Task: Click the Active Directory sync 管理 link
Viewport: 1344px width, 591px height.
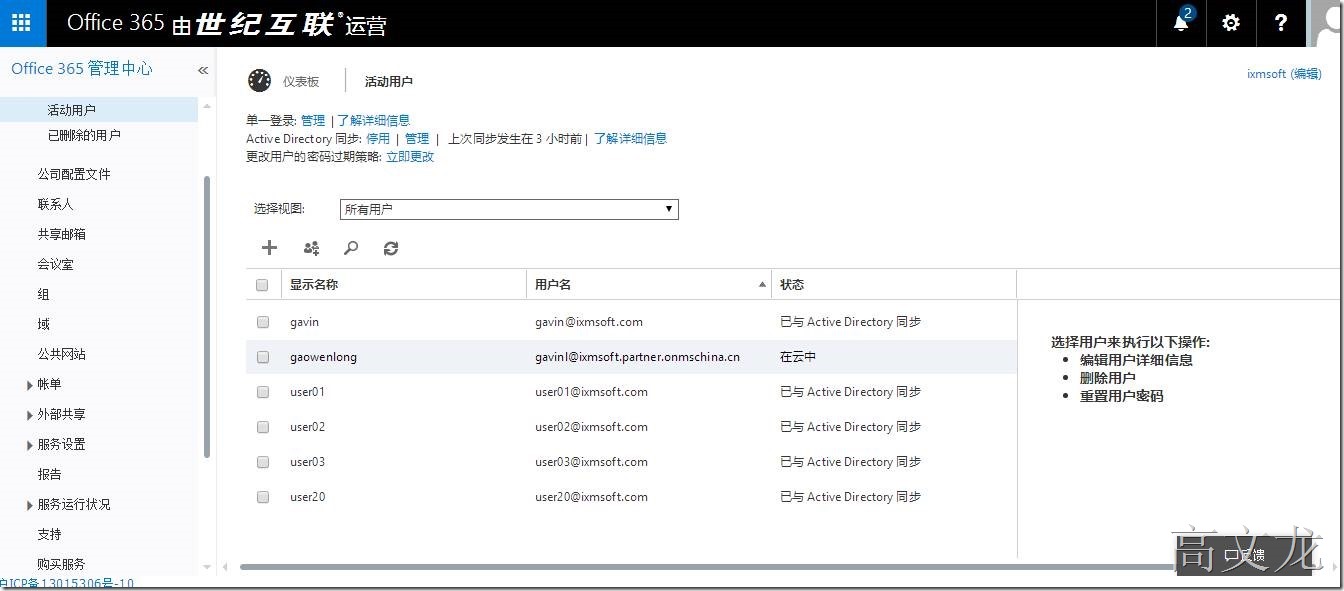Action: coord(417,139)
